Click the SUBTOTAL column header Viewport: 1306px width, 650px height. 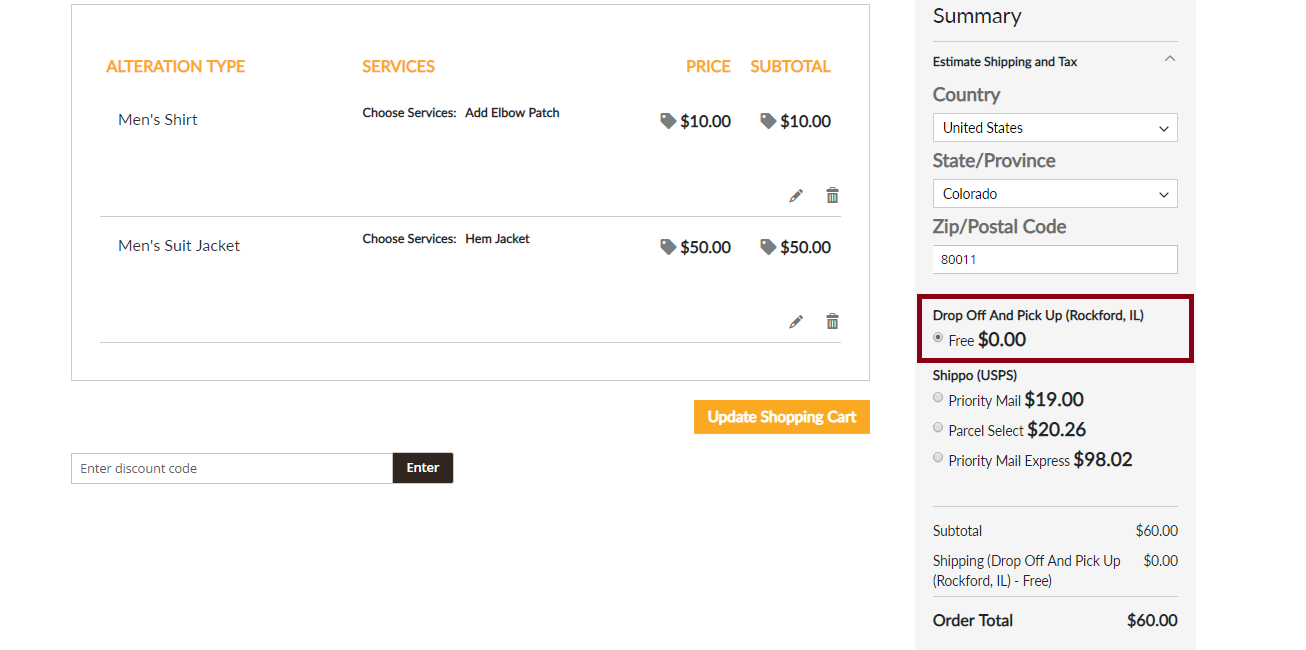point(790,67)
